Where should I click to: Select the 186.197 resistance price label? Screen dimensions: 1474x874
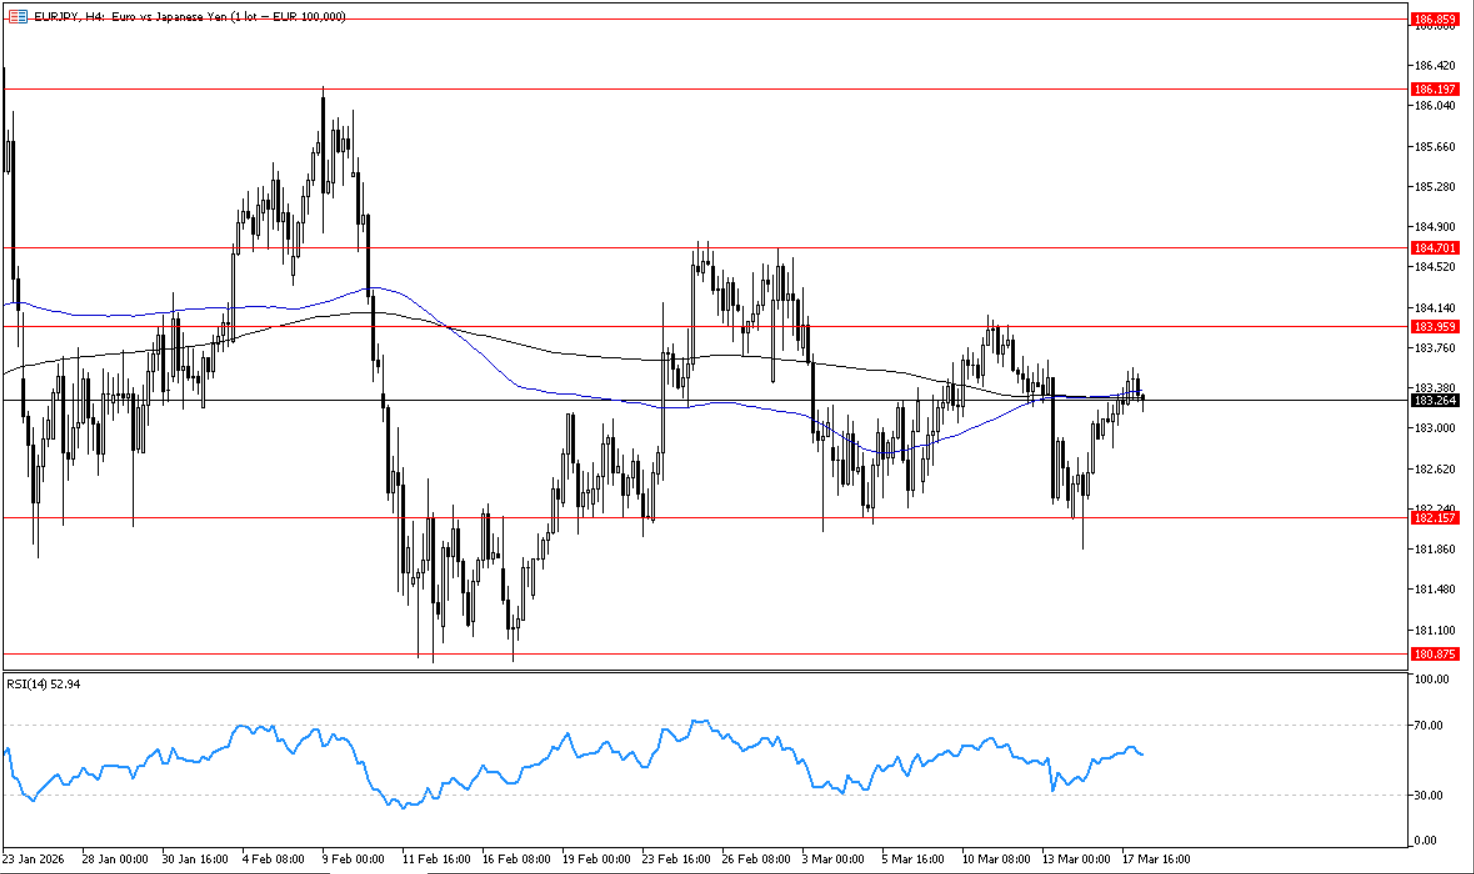[x=1434, y=89]
